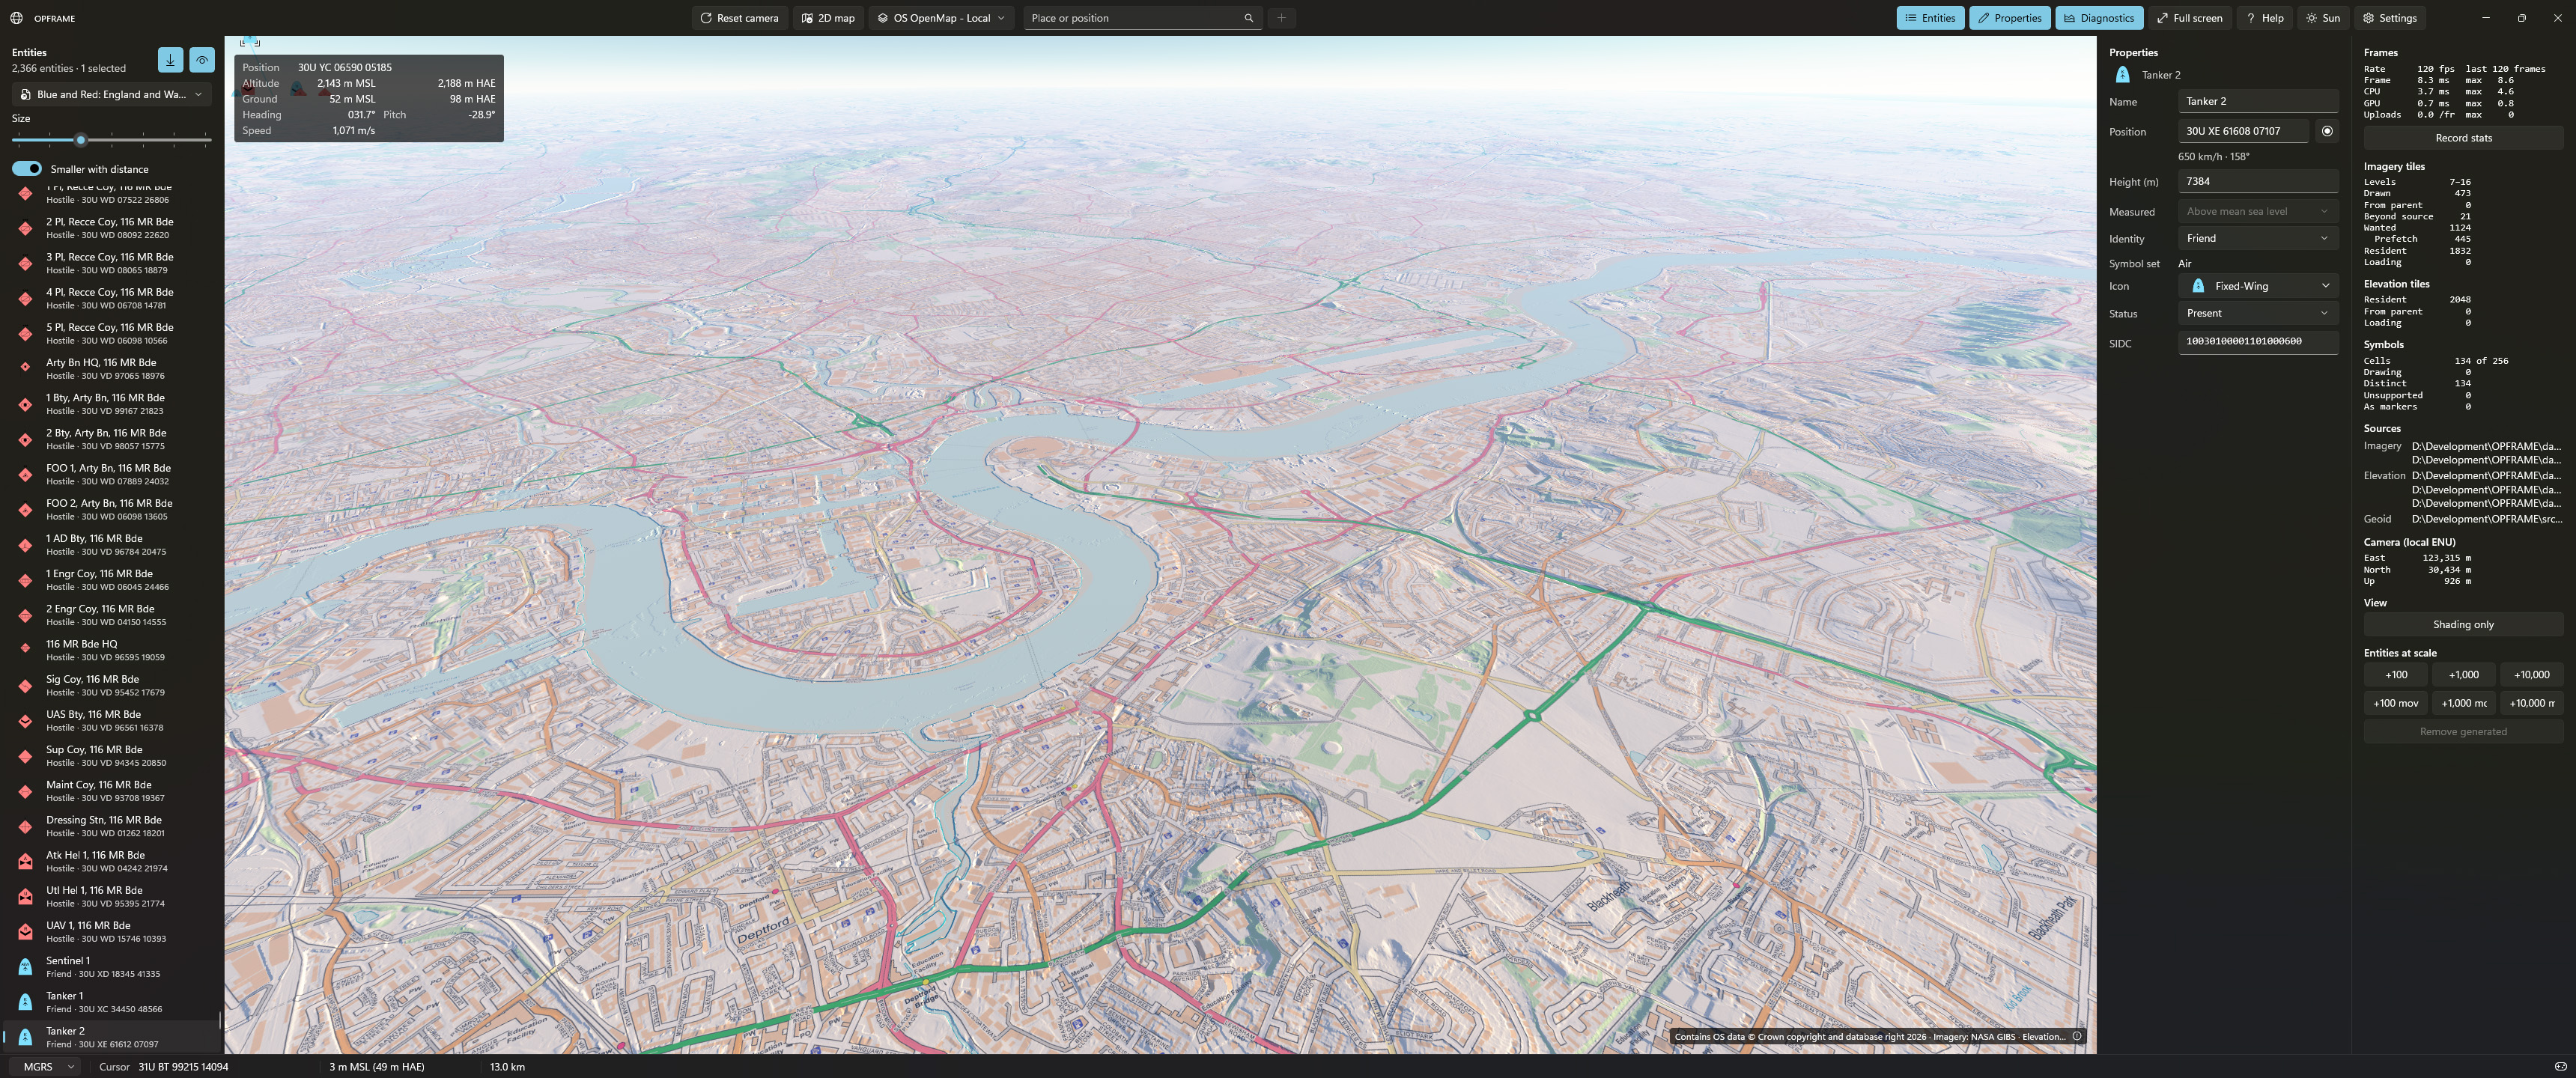2576x1078 pixels.
Task: Click the Arty Bn HQ hostile diamond symbol
Action: tap(25, 368)
